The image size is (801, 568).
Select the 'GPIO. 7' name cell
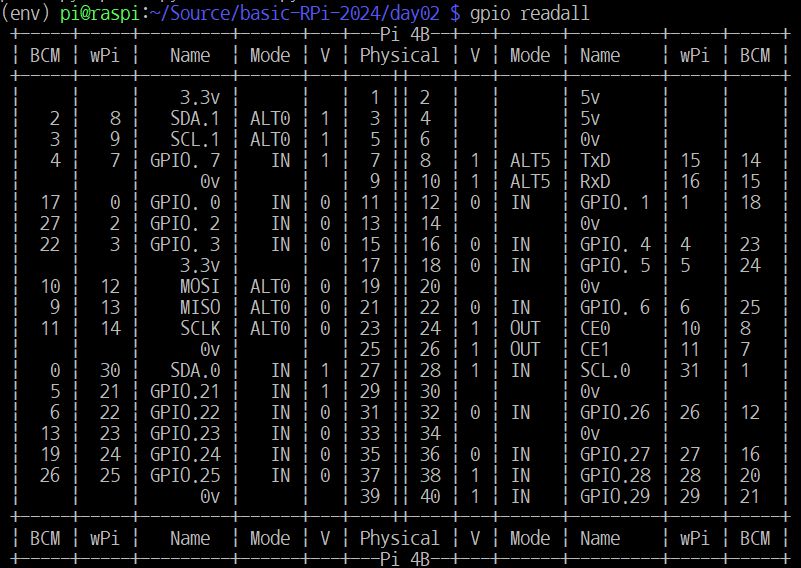(x=185, y=160)
